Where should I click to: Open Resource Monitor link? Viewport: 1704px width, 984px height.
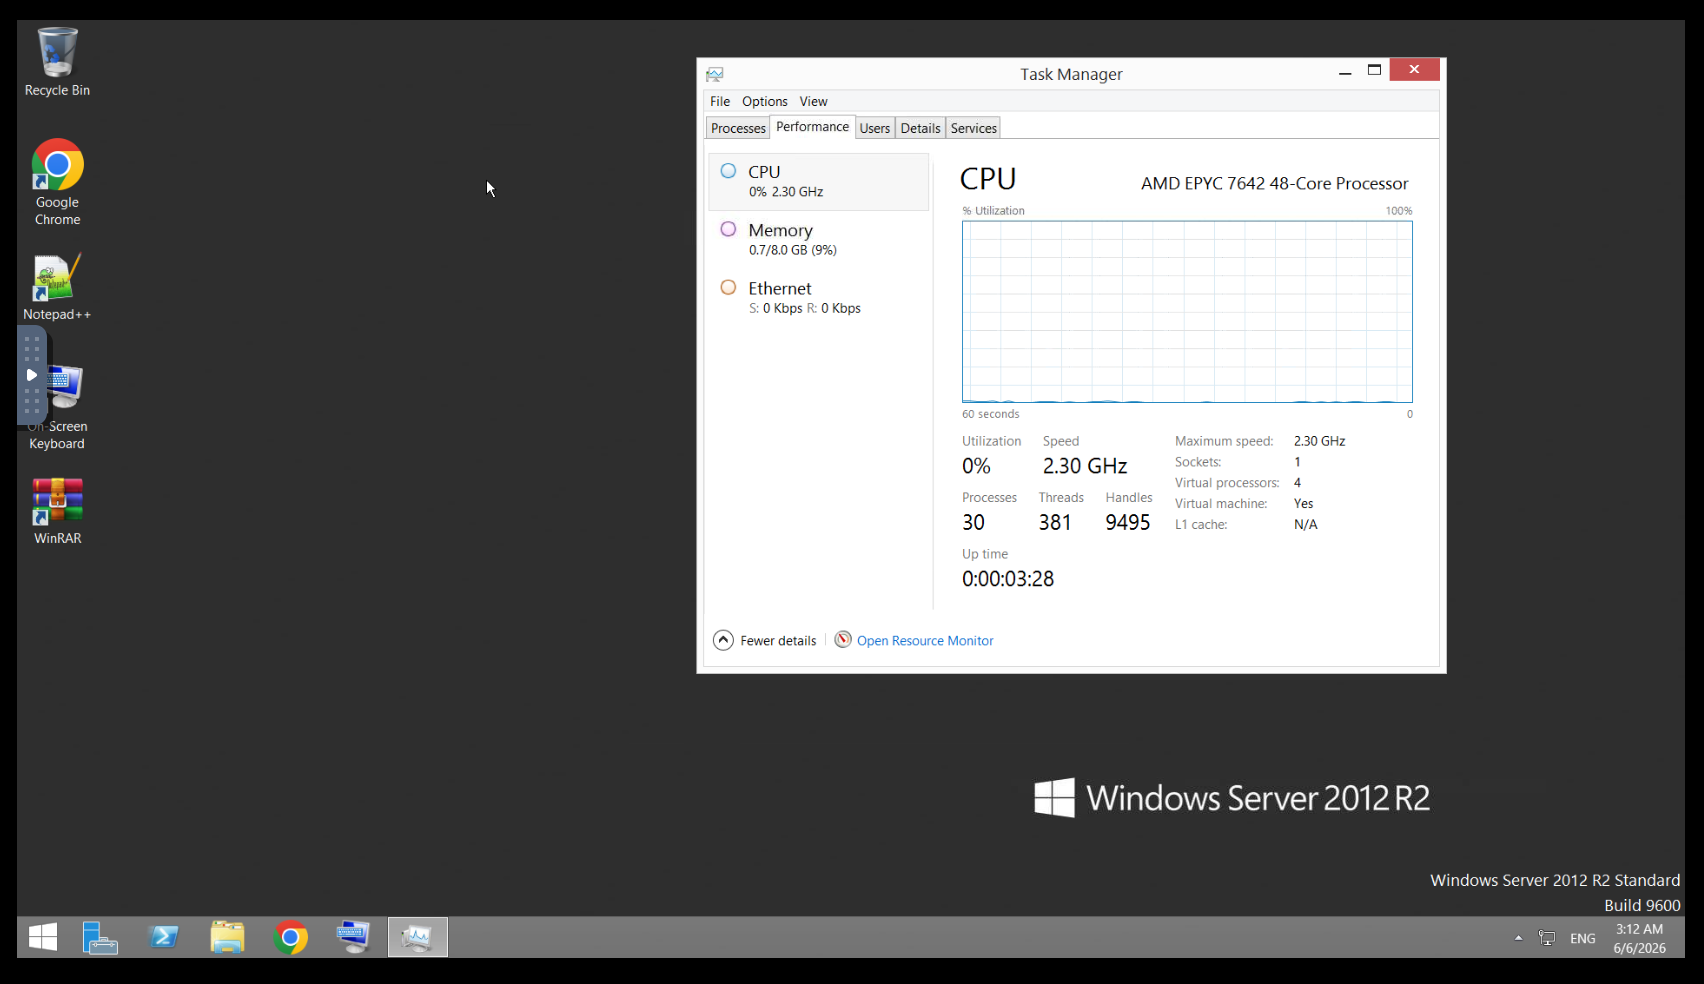(x=925, y=641)
